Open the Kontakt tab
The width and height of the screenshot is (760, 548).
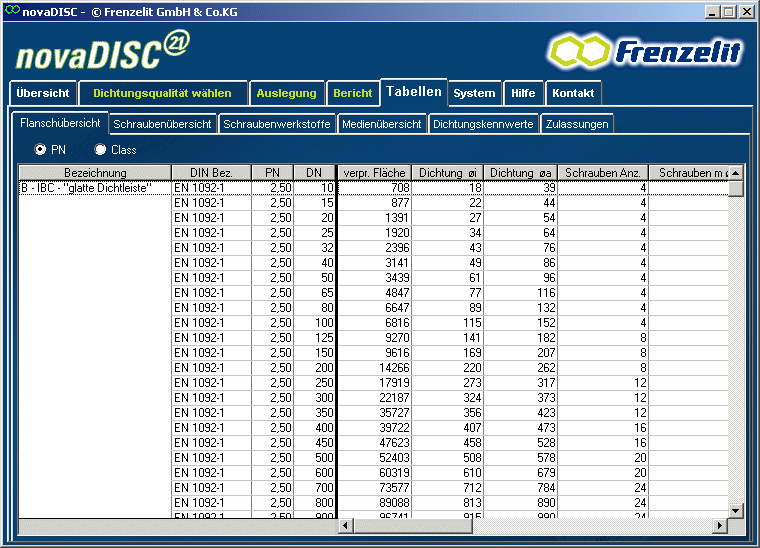573,93
